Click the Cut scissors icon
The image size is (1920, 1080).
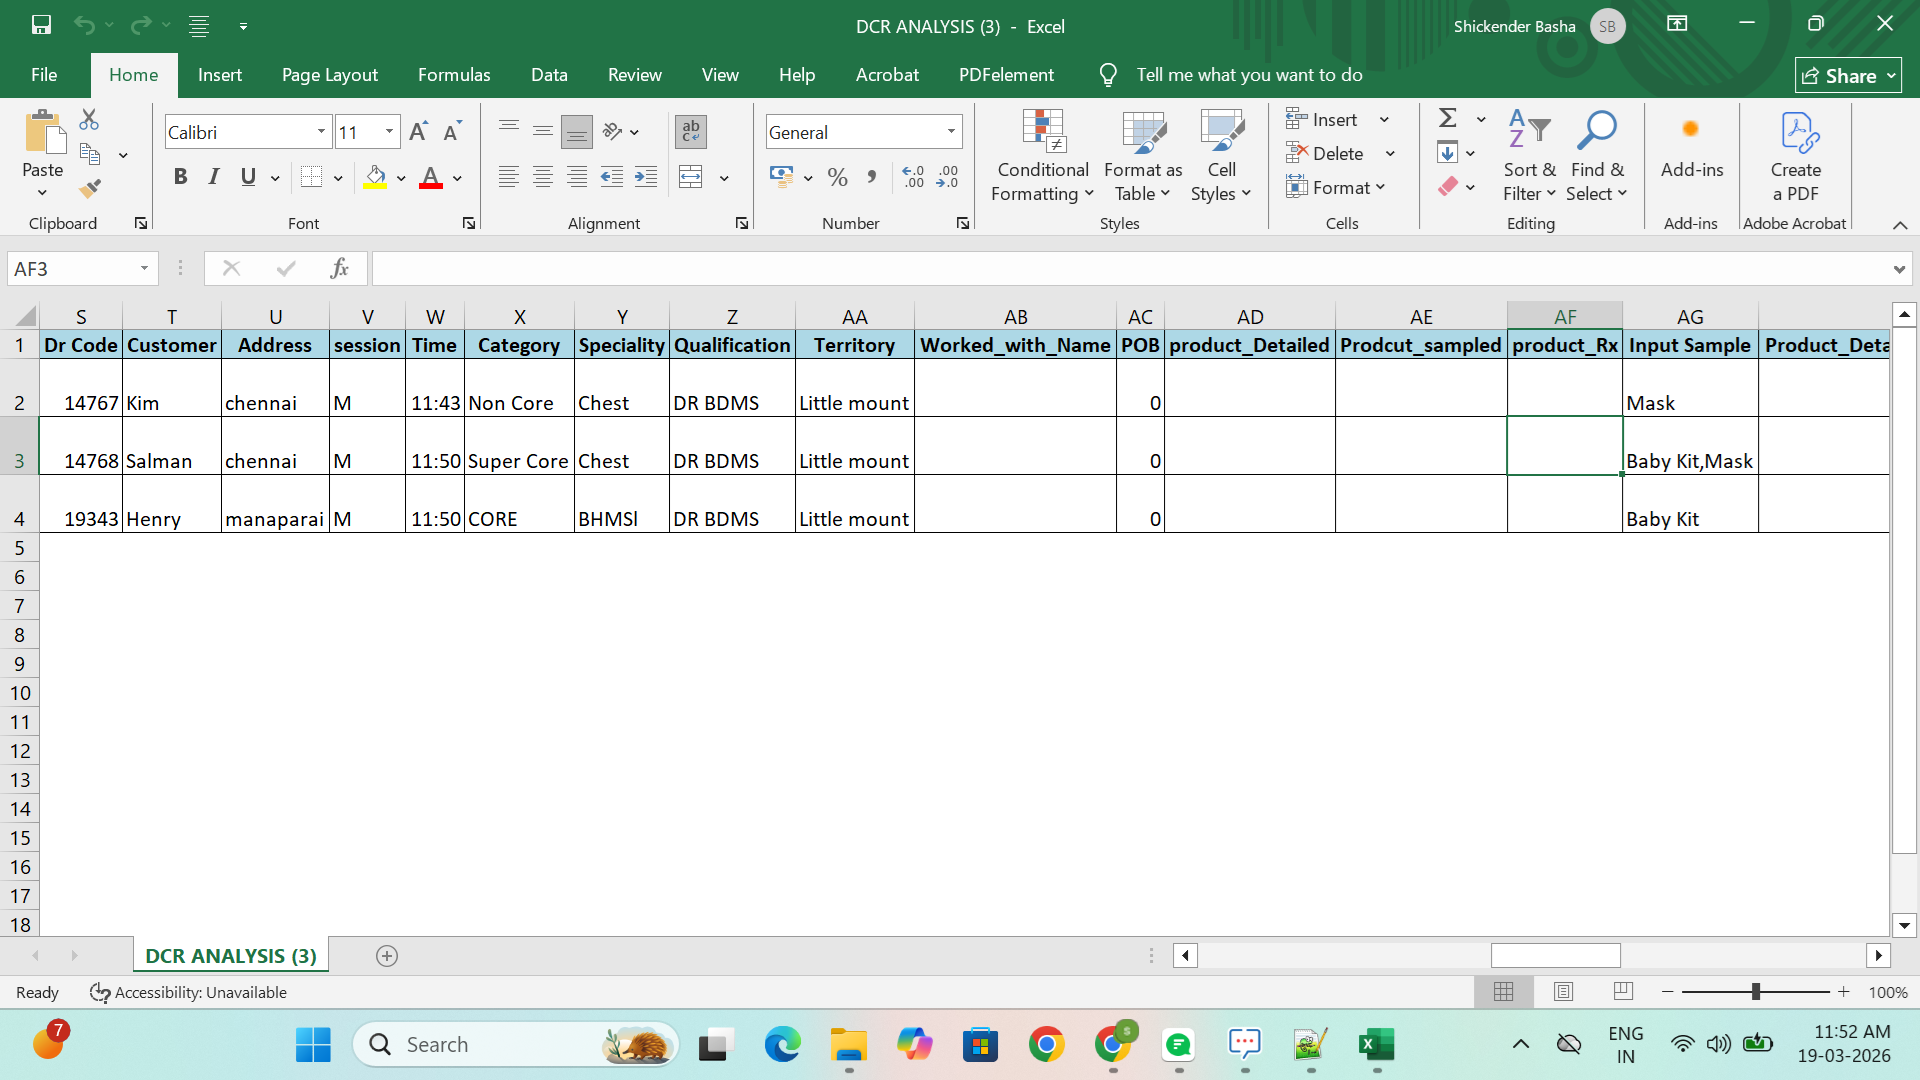89,120
